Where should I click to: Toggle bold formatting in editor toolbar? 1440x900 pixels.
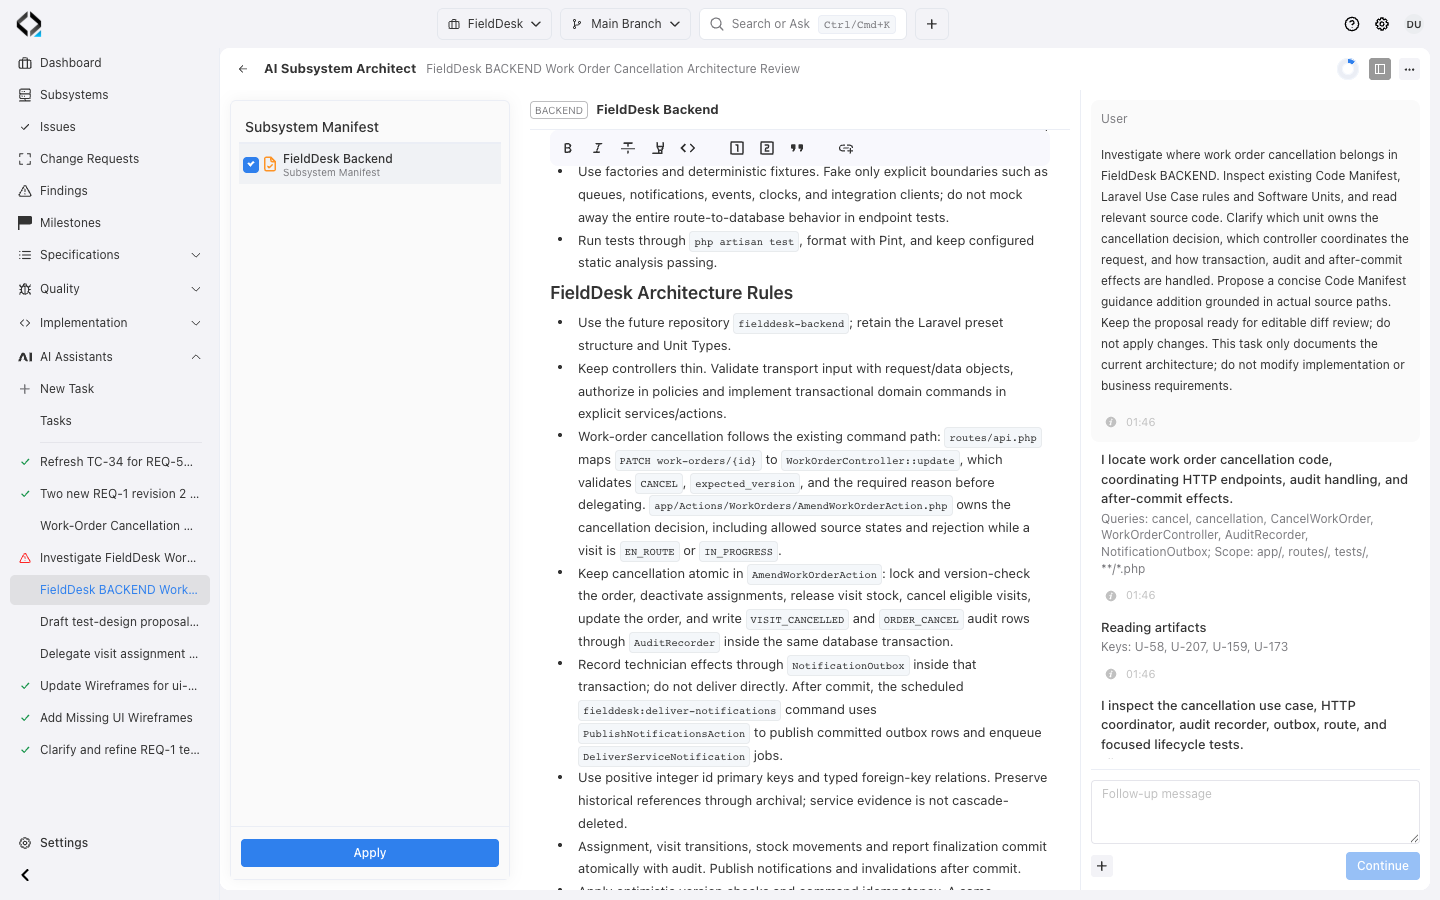(567, 148)
